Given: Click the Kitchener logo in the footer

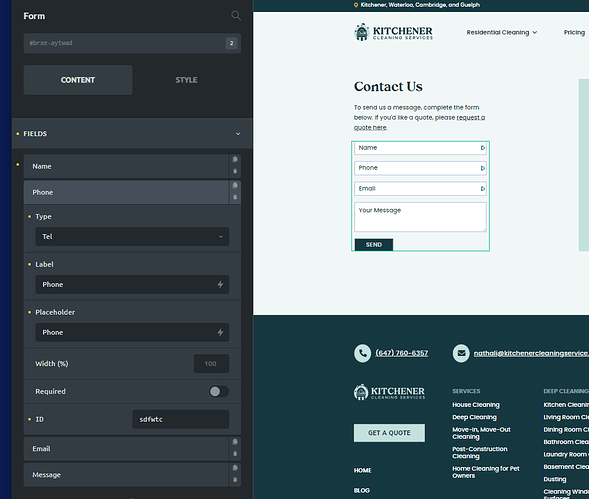Looking at the screenshot, I should (x=389, y=392).
